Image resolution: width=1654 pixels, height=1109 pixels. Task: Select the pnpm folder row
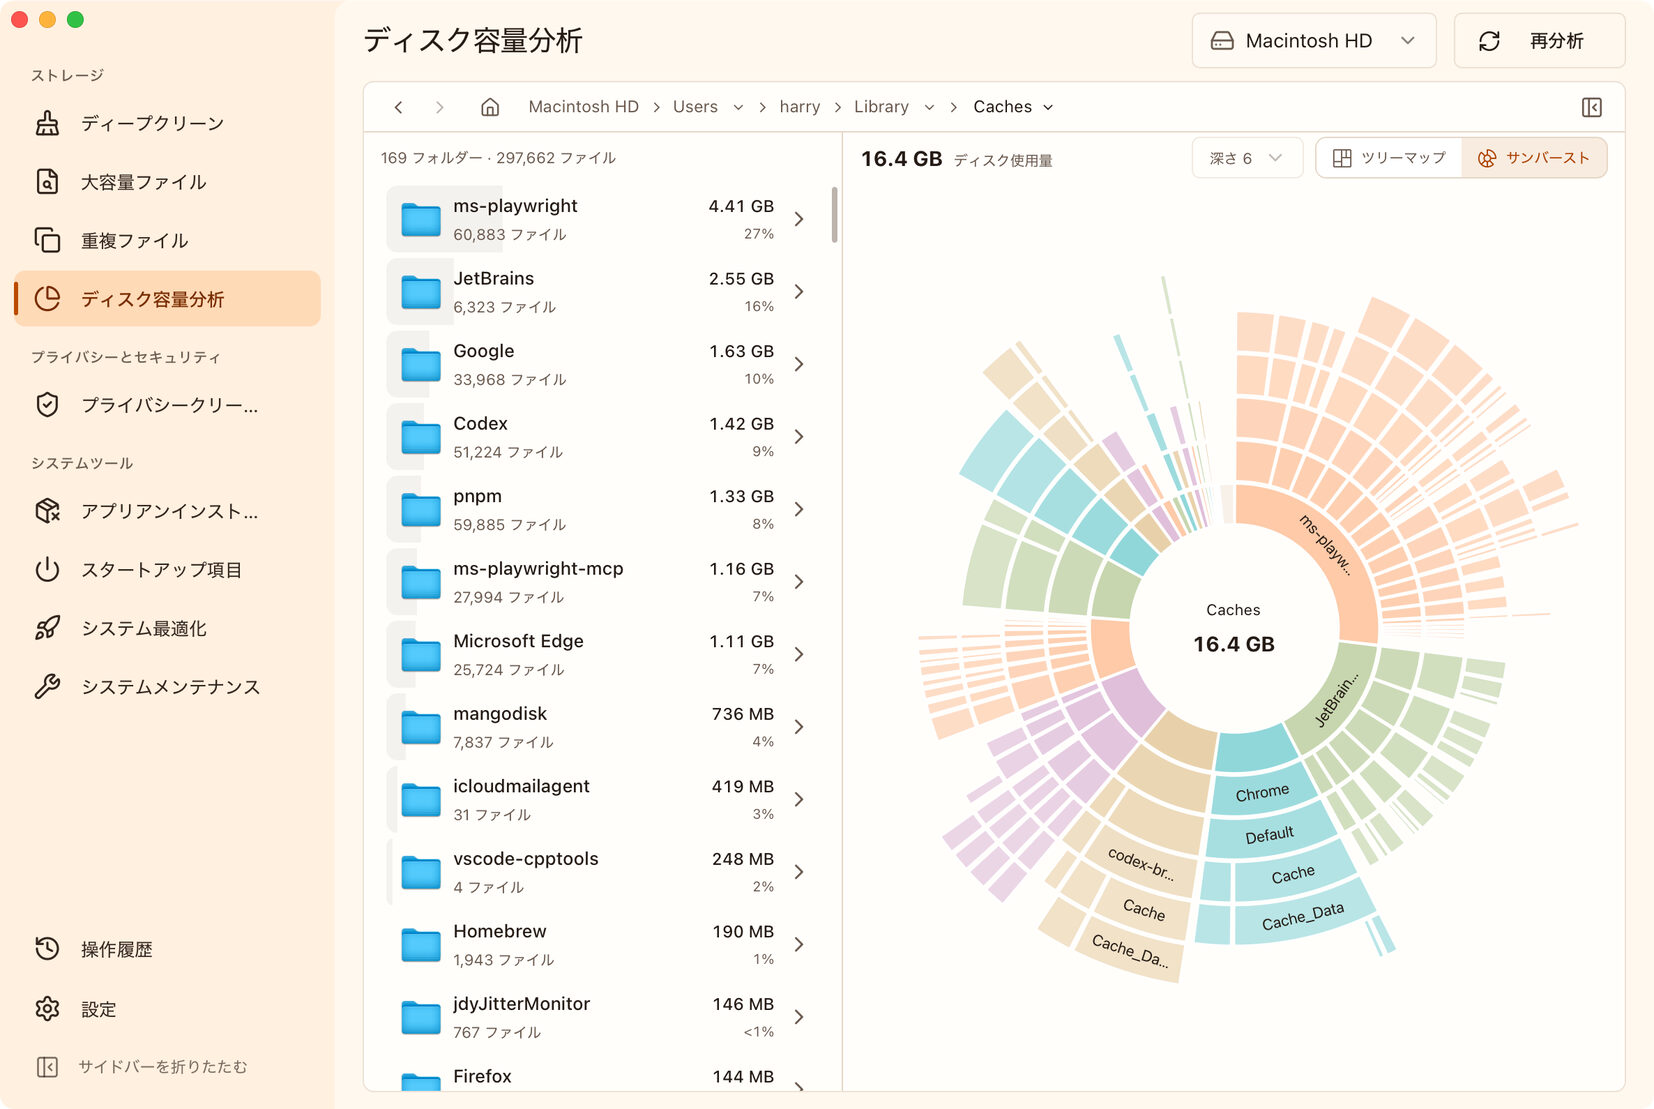tap(601, 509)
